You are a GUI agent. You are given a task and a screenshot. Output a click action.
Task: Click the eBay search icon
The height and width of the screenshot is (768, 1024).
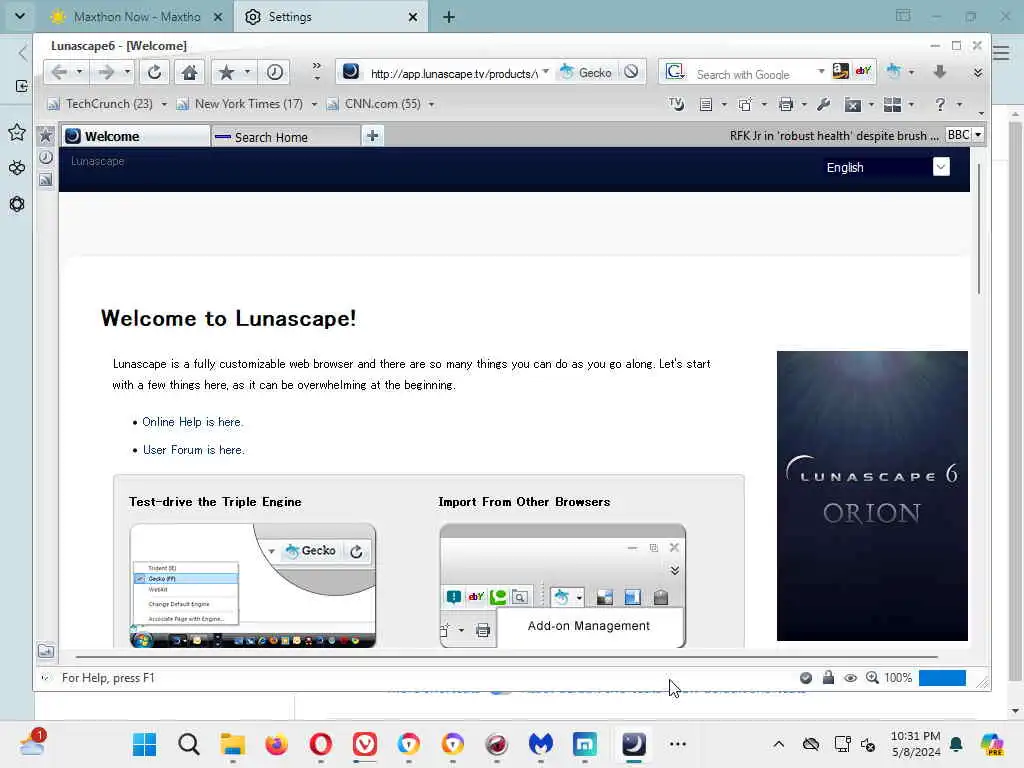click(x=863, y=71)
